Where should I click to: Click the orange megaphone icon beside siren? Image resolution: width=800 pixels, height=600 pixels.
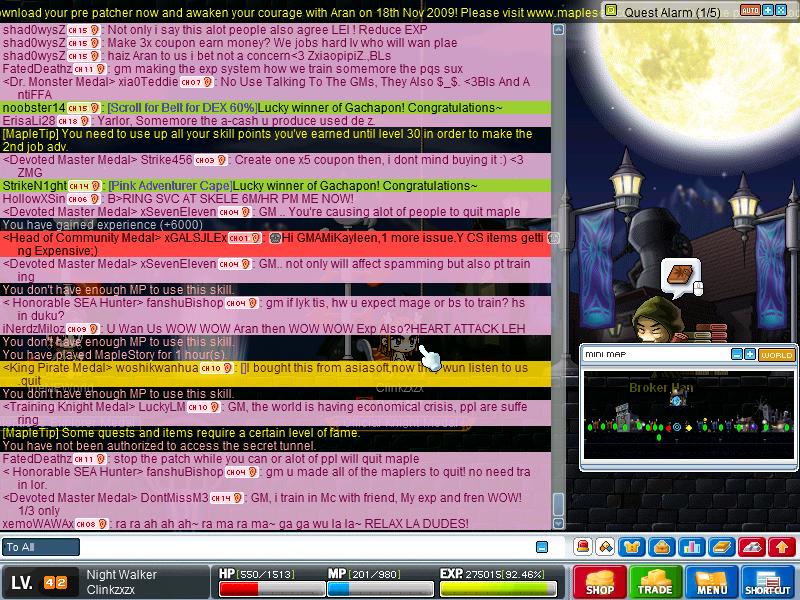pos(605,547)
